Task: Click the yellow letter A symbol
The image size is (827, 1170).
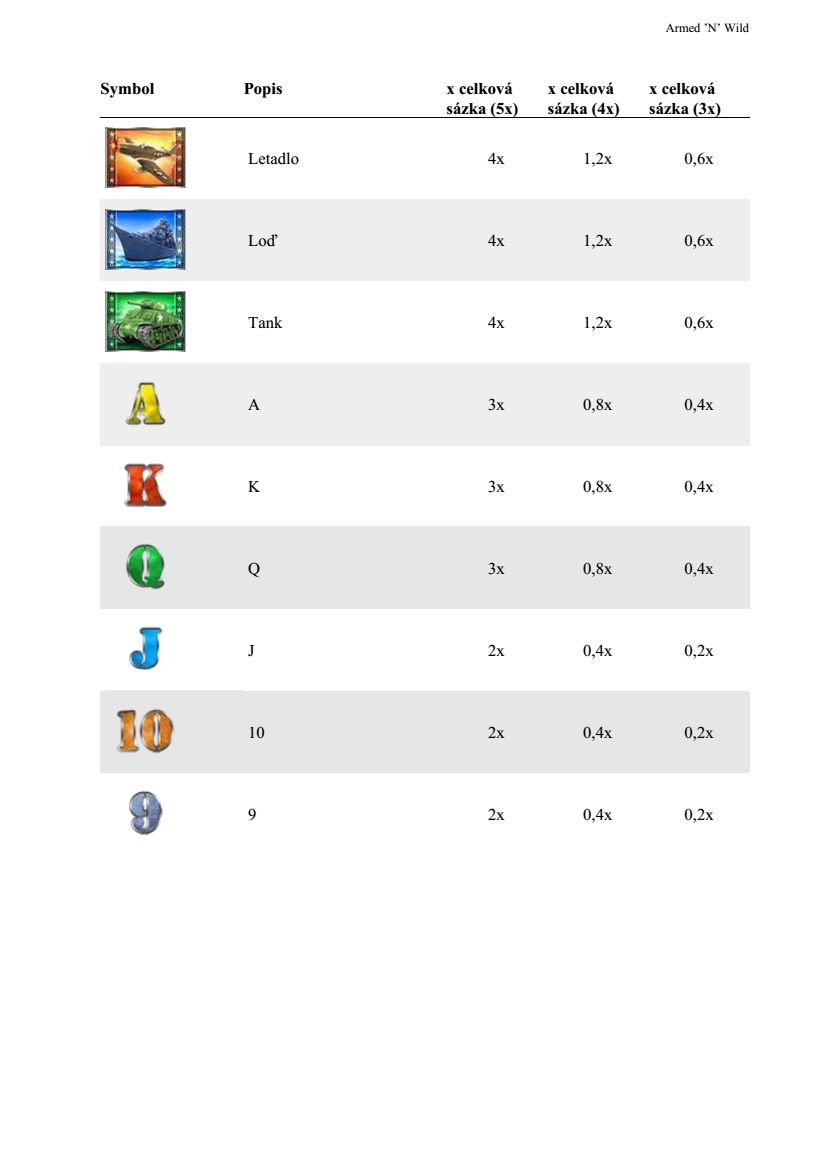Action: 146,405
